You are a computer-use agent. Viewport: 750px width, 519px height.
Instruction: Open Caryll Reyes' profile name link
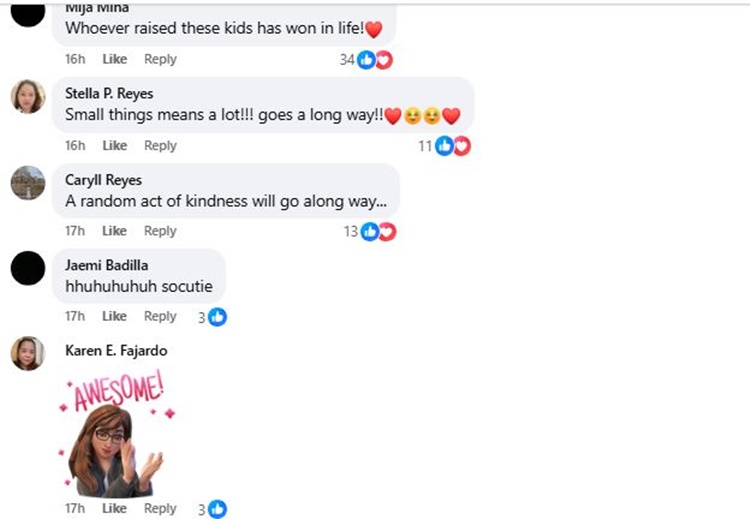tap(103, 180)
